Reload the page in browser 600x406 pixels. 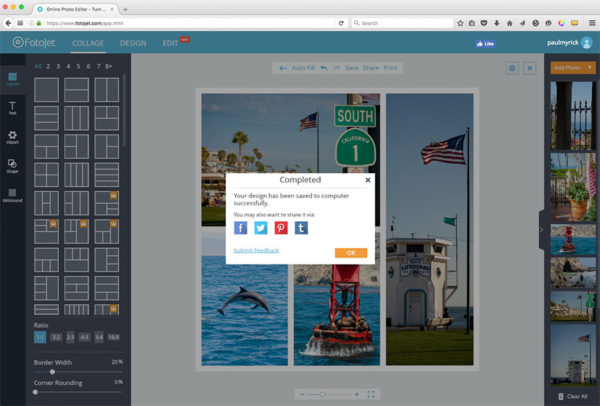(x=341, y=23)
